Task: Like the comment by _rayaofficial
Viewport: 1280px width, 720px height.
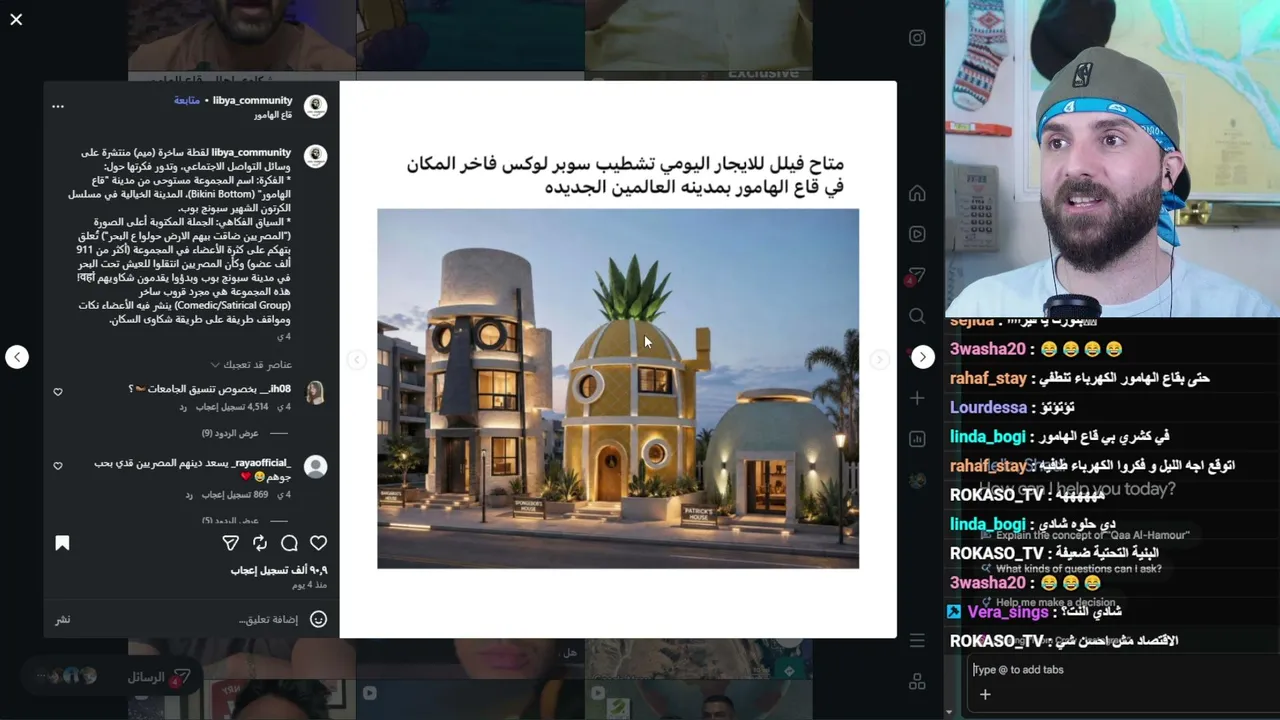Action: (x=58, y=466)
